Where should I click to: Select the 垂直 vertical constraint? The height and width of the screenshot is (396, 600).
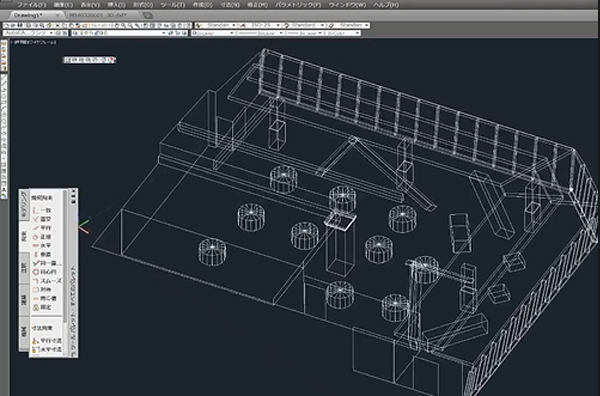(x=42, y=254)
